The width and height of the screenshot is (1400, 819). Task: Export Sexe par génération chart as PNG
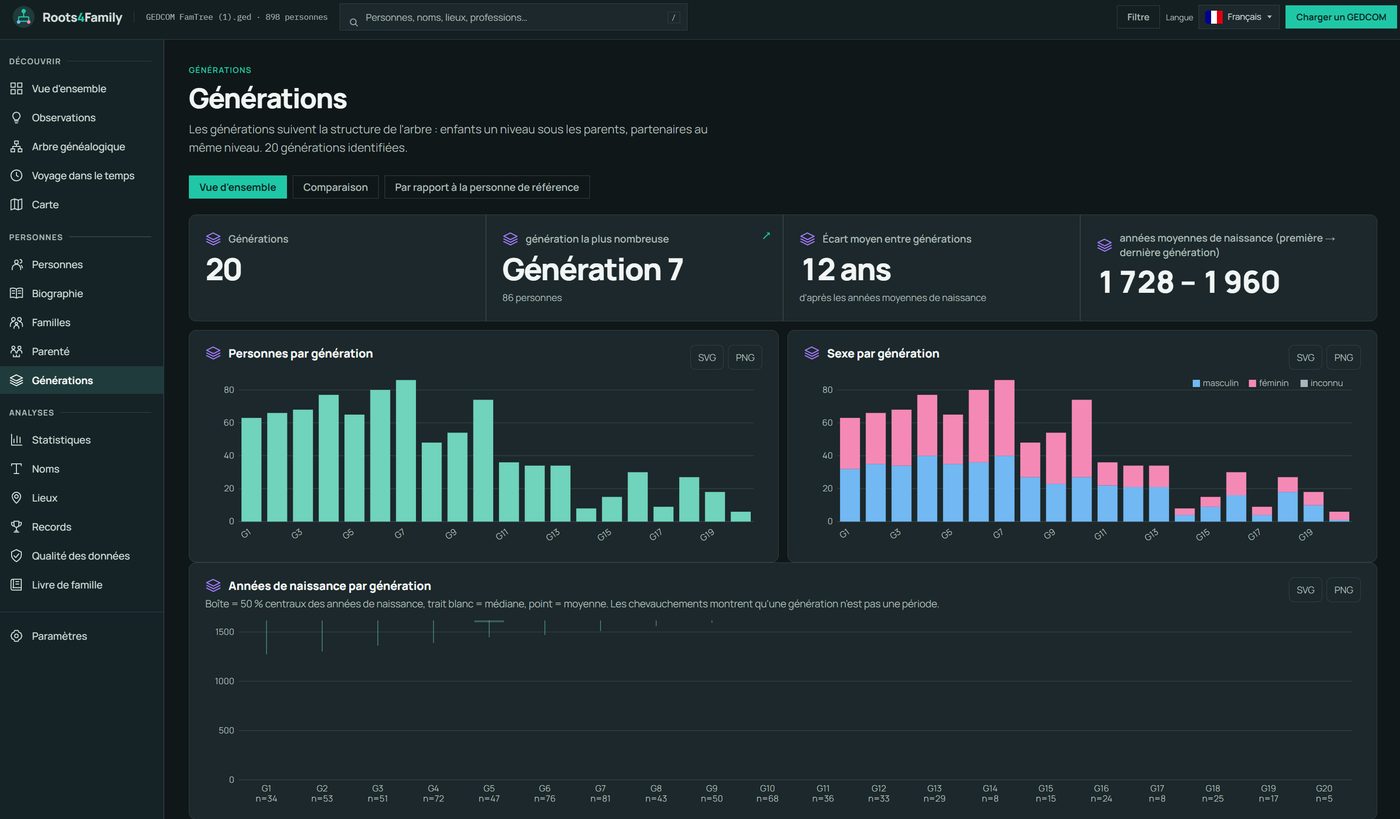[1343, 357]
